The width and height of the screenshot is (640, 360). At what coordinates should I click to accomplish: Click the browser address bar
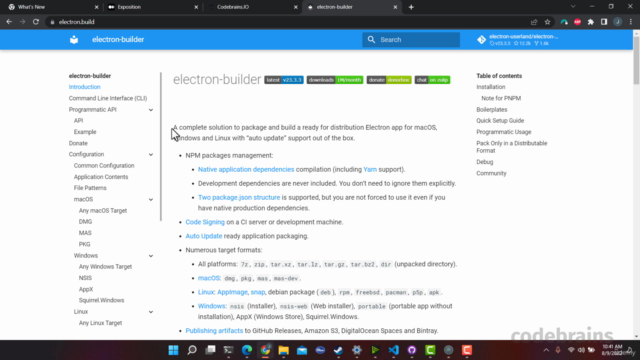point(286,22)
